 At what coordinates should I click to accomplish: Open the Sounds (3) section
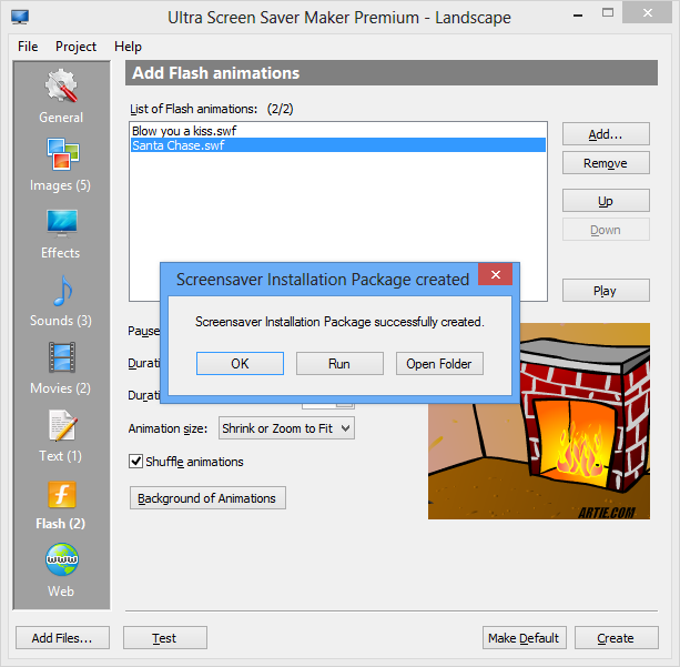[61, 301]
